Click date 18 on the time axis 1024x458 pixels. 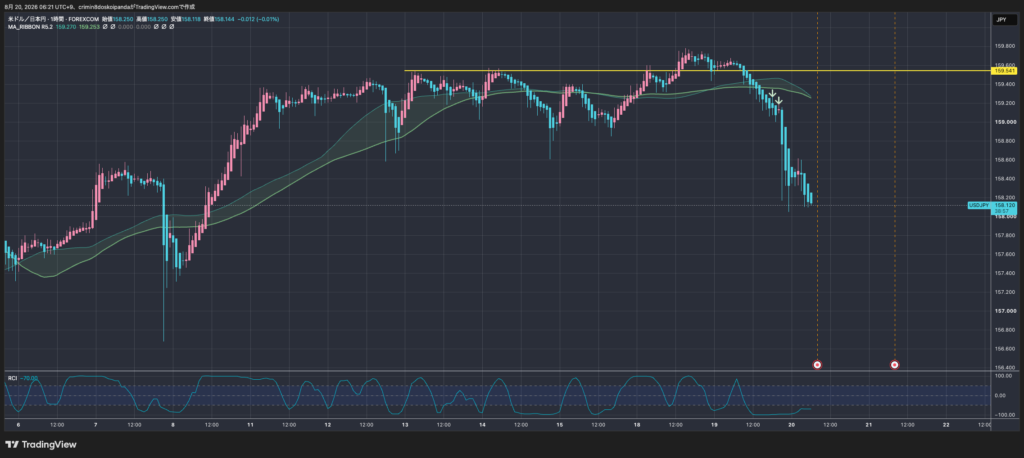637,425
